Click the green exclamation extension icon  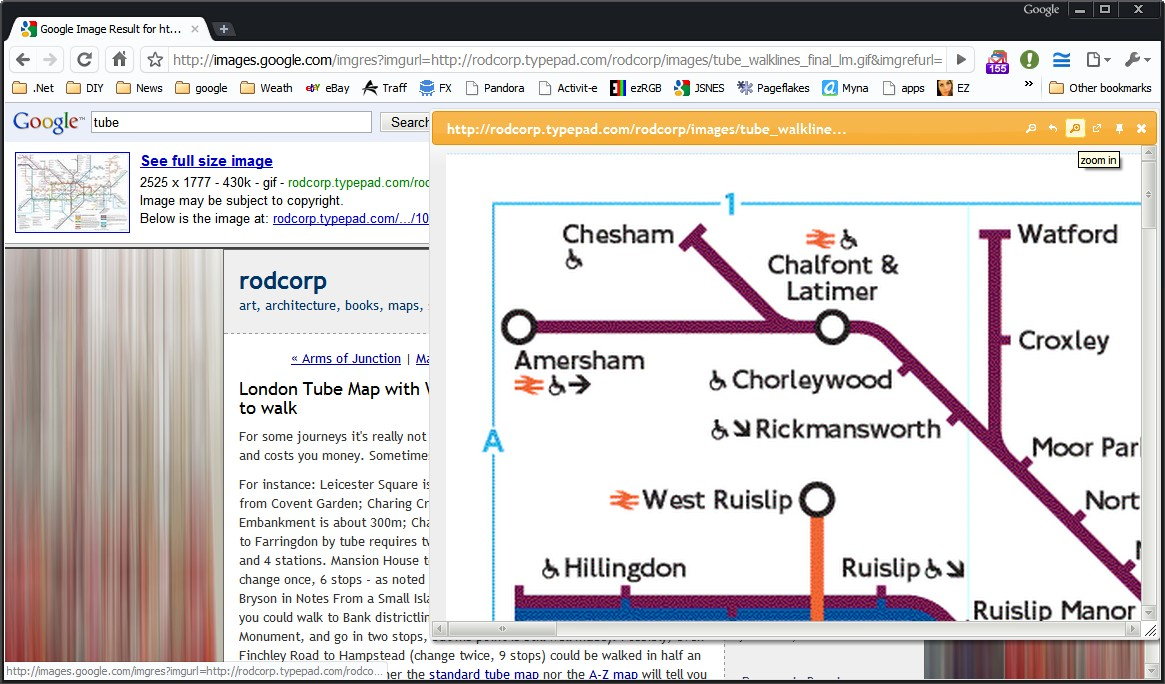click(x=1029, y=59)
